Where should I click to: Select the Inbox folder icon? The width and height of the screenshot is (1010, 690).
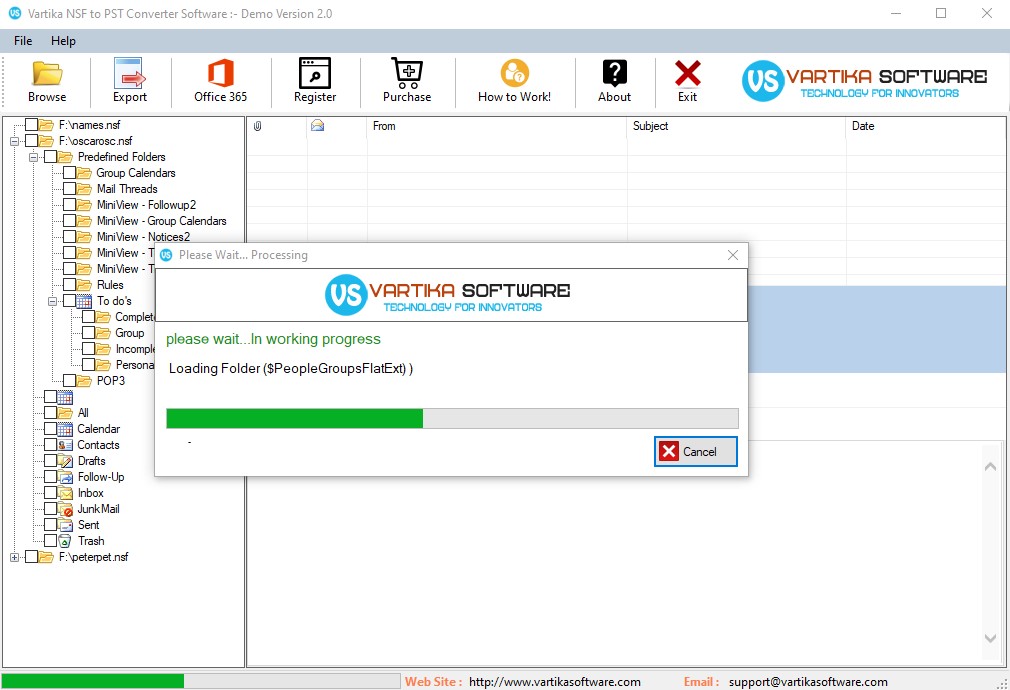pyautogui.click(x=65, y=494)
